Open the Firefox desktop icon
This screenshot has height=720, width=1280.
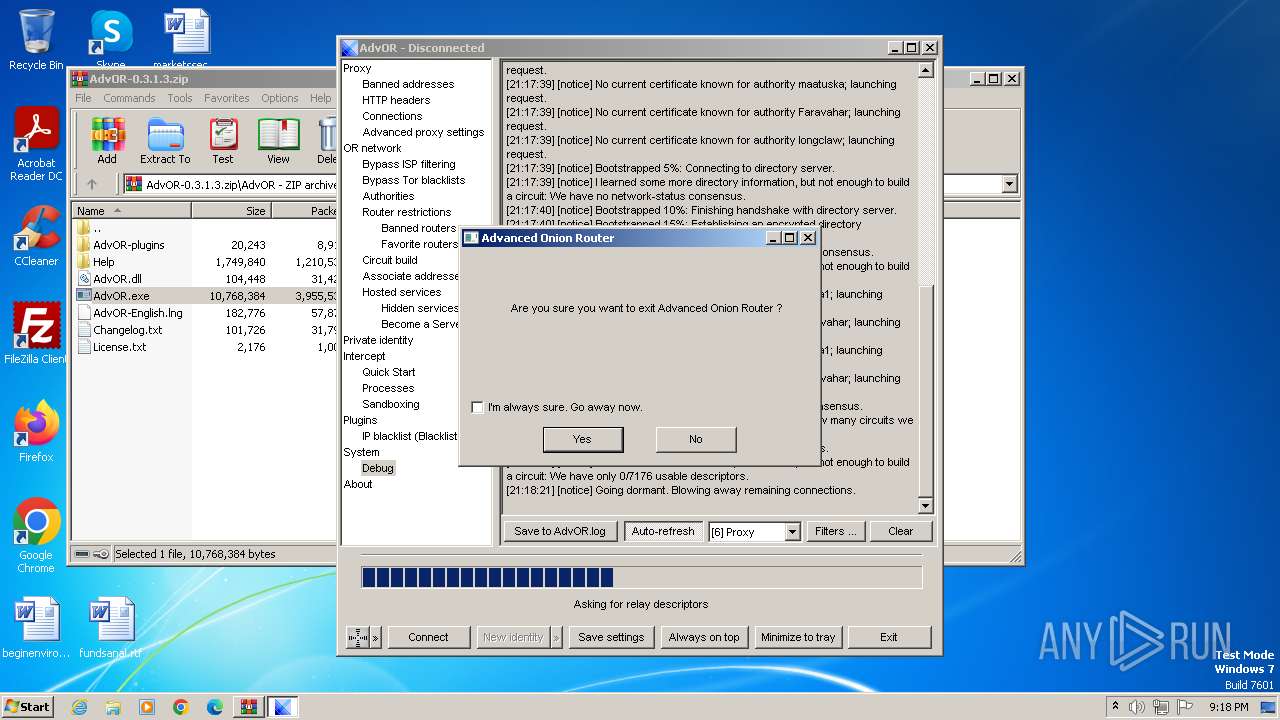point(36,432)
